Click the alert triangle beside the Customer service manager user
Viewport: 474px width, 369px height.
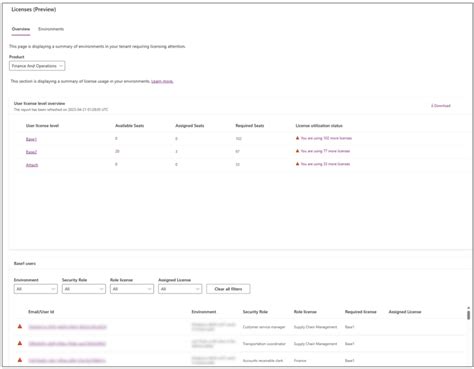[x=20, y=326]
